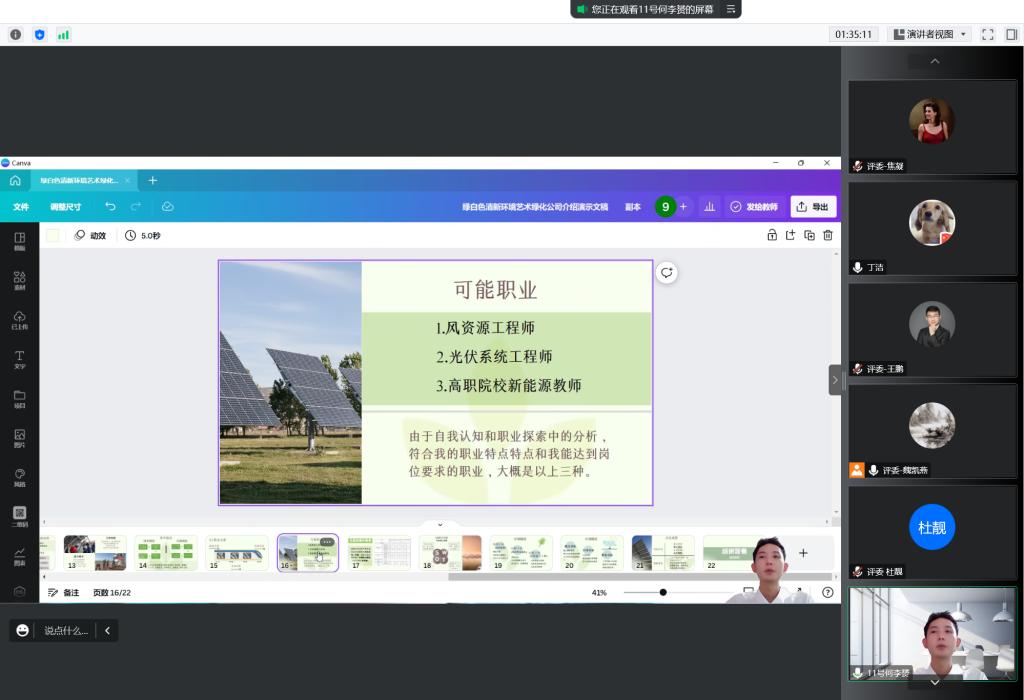The width and height of the screenshot is (1024, 700).
Task: Toggle the page lock icon
Action: 771,235
